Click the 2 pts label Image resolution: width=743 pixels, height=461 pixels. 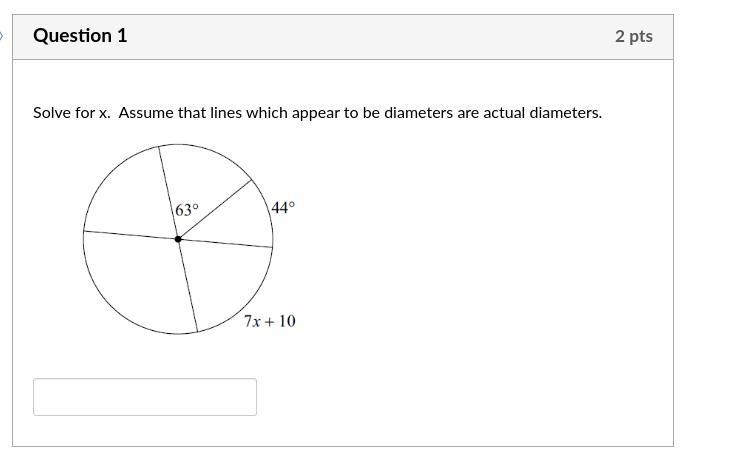(x=634, y=36)
